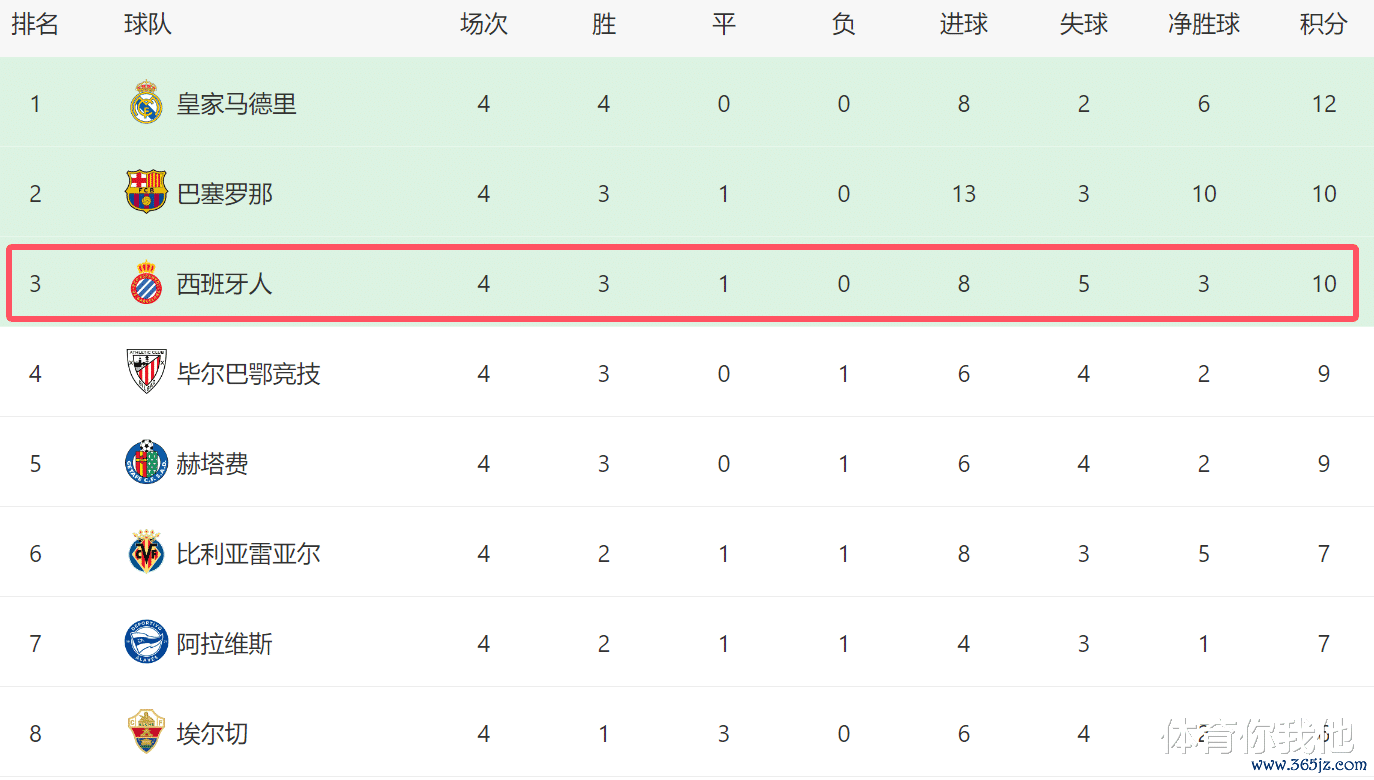This screenshot has height=780, width=1374.
Task: Click the Villarreal club crest
Action: tap(146, 553)
